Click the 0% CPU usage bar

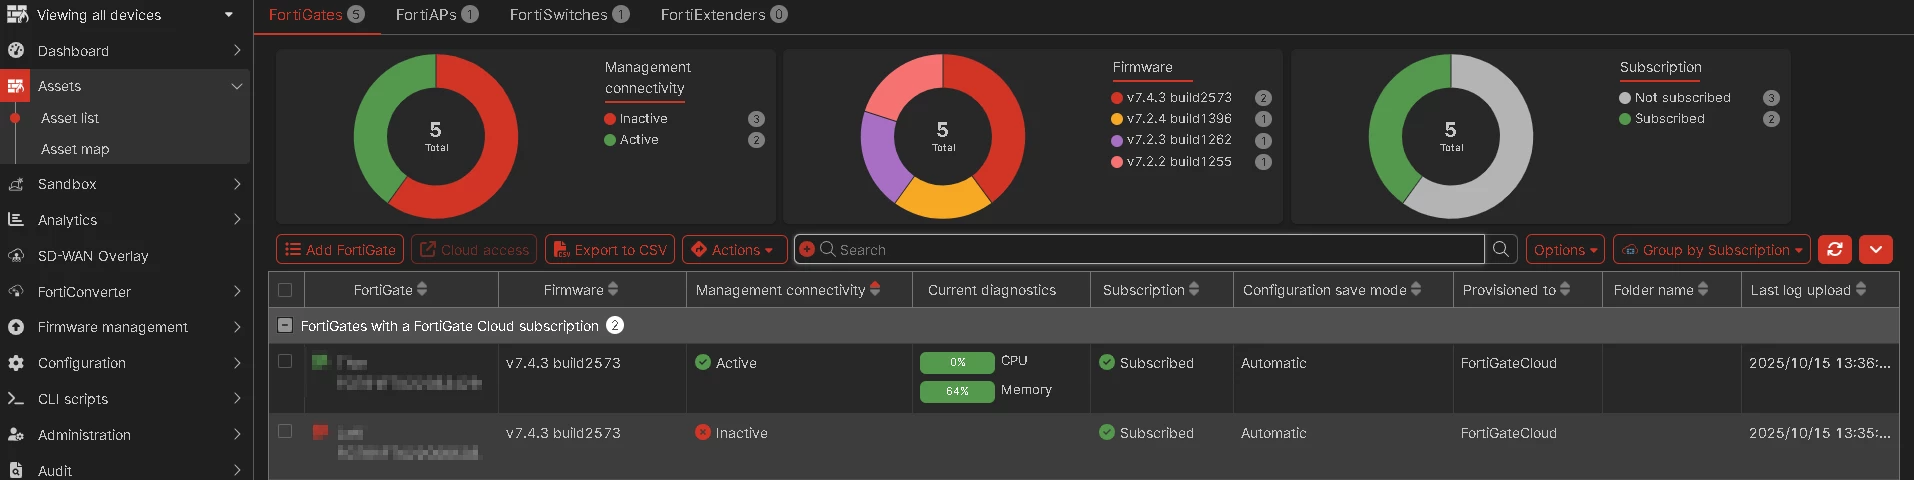957,362
